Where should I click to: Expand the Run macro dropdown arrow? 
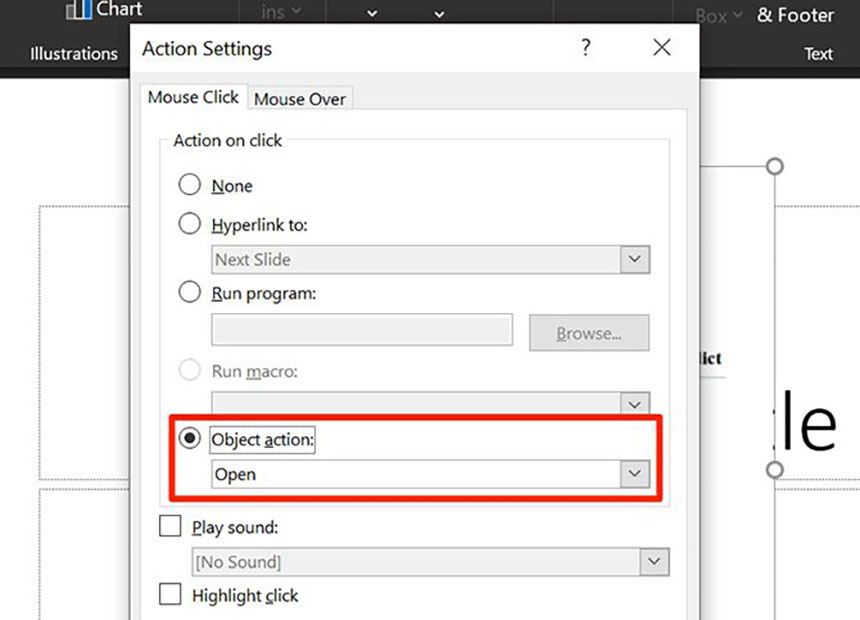tap(634, 404)
